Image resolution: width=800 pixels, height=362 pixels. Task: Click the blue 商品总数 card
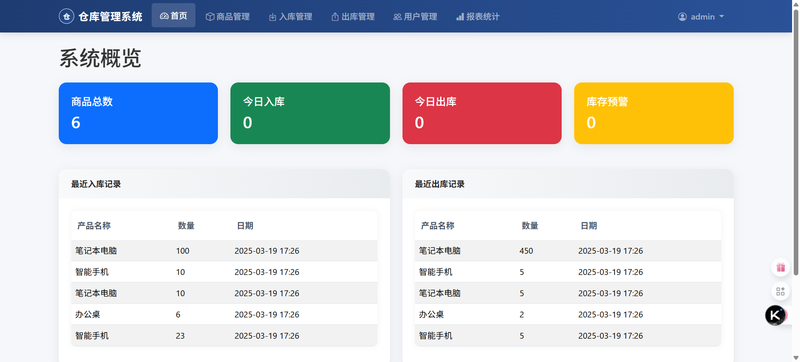click(x=138, y=113)
